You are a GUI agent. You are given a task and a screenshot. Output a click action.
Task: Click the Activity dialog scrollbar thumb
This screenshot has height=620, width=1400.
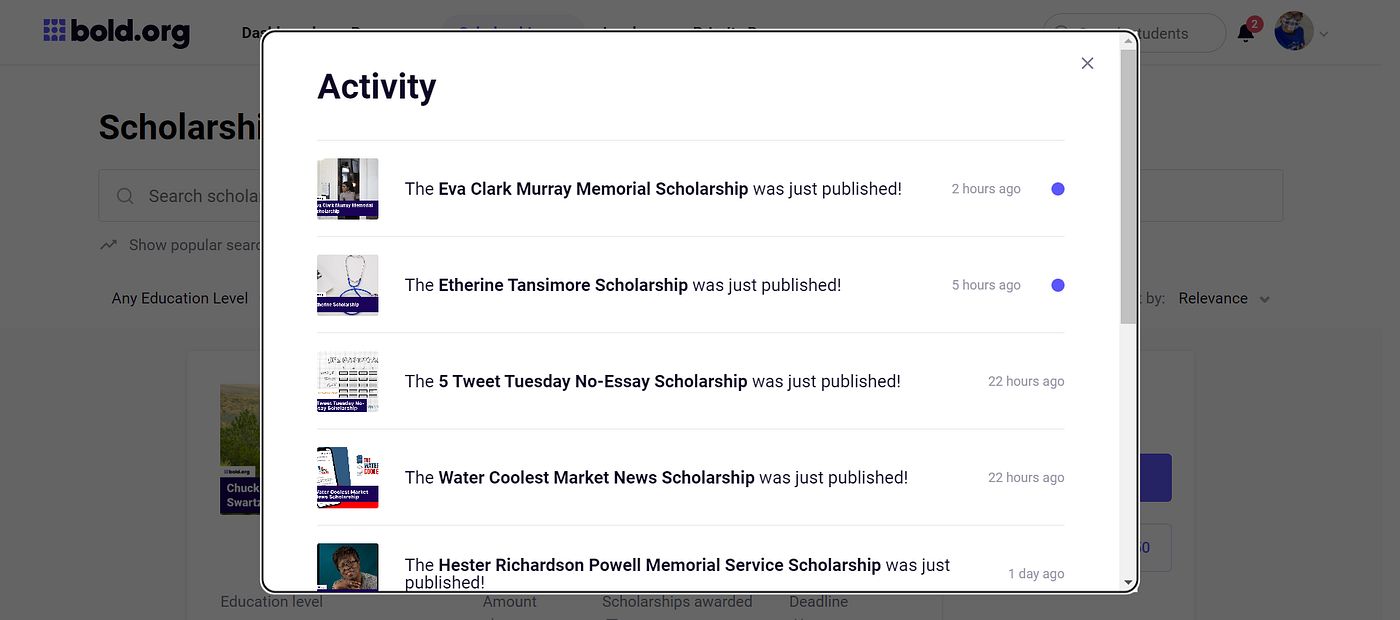click(1128, 185)
